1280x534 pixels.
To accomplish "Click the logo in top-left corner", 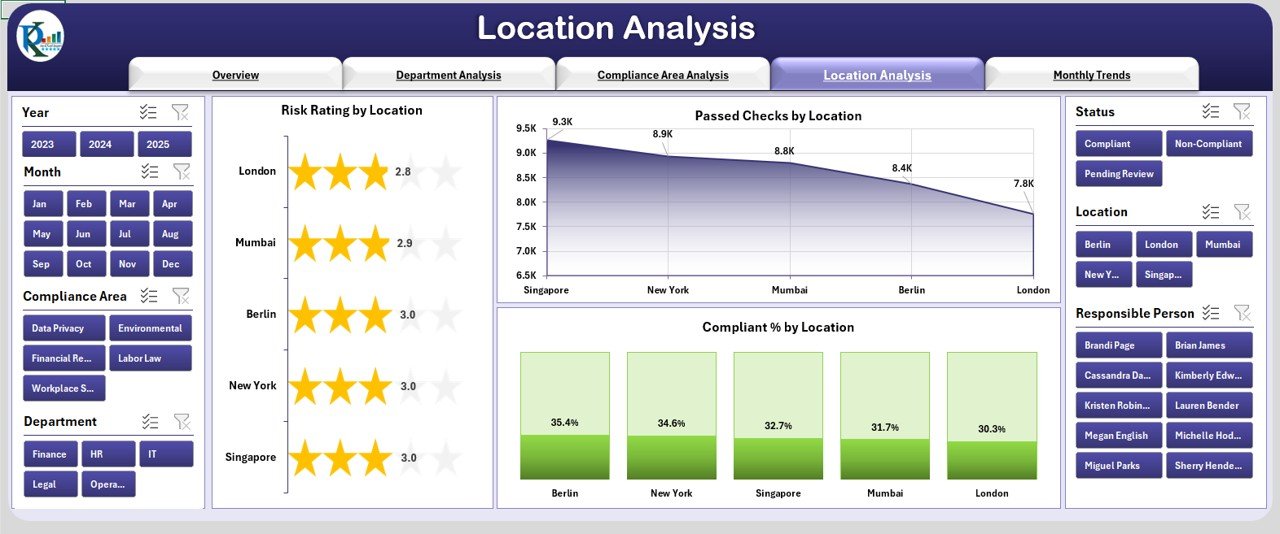I will (x=40, y=37).
